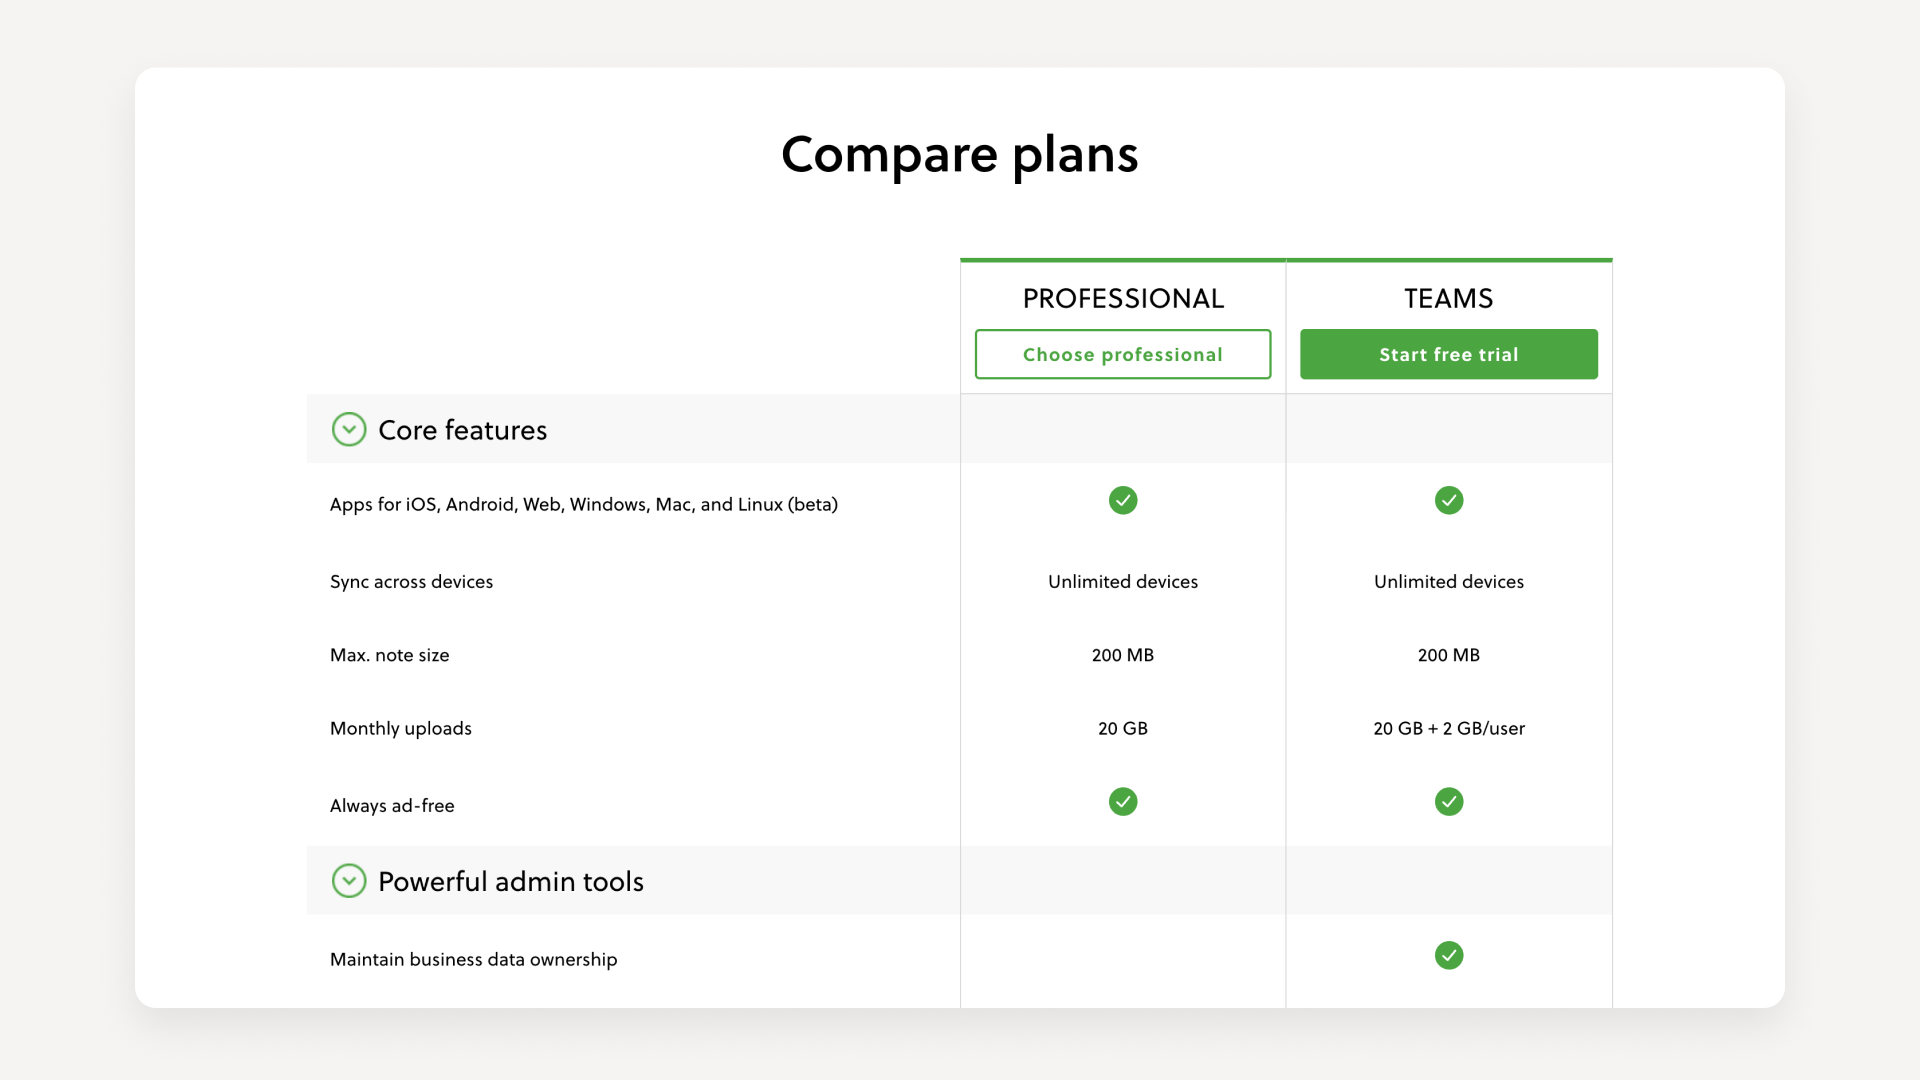Collapse the Powerful admin tools chevron
This screenshot has width=1920, height=1080.
tap(349, 881)
